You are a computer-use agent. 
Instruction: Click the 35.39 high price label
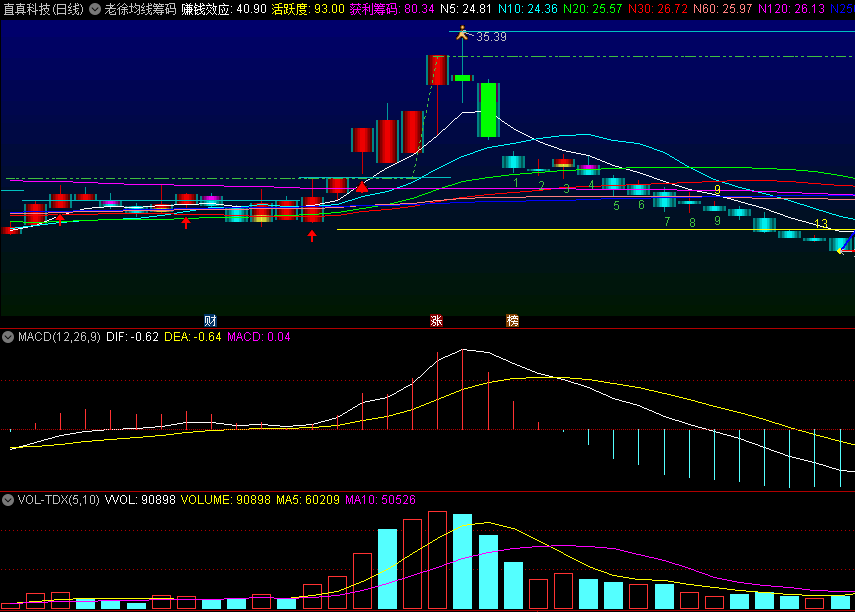pos(491,37)
